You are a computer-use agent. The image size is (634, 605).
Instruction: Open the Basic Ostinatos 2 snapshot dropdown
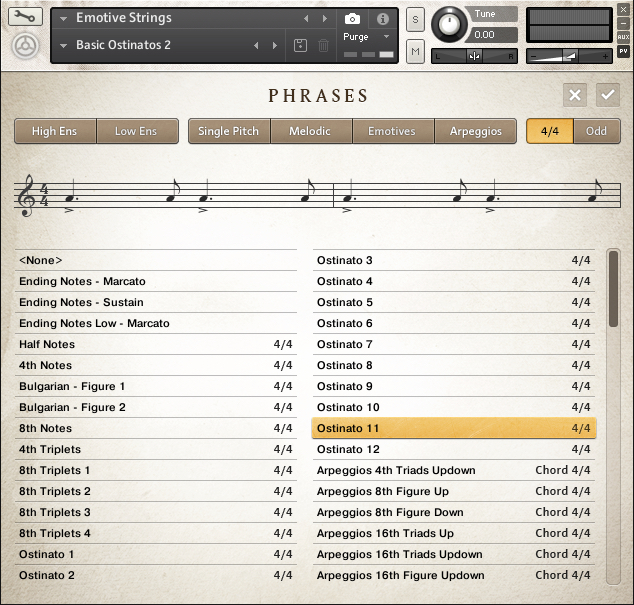[63, 45]
